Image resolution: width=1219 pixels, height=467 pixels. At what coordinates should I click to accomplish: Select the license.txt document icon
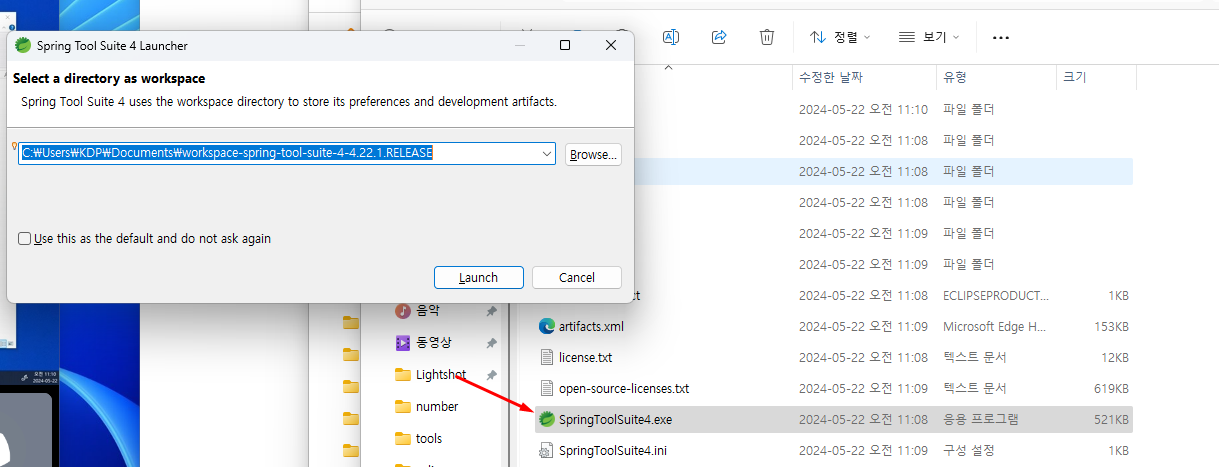[547, 357]
